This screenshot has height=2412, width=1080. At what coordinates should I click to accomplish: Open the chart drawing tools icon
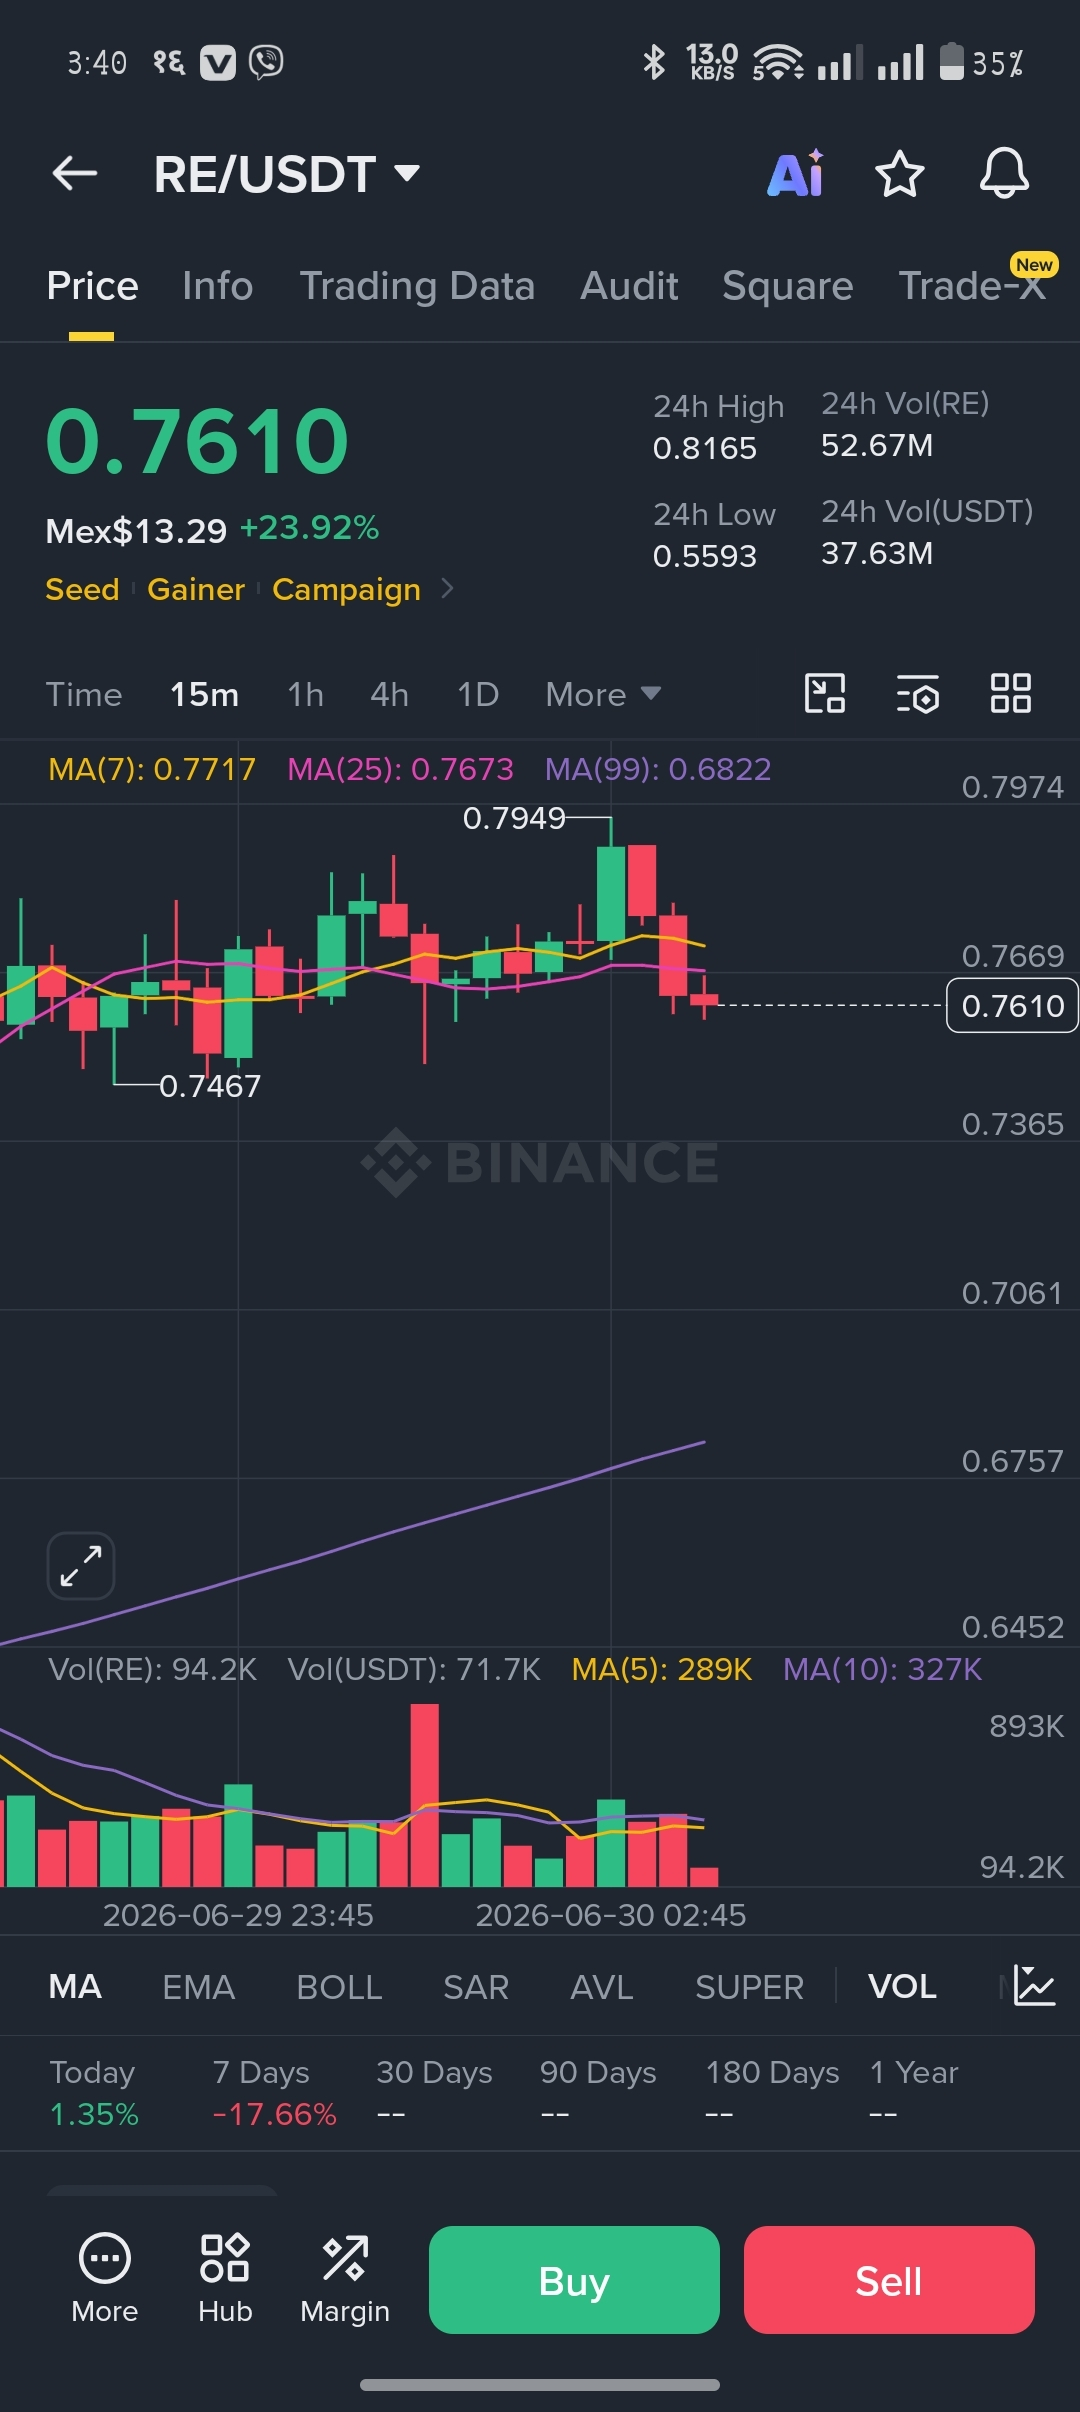pyautogui.click(x=825, y=693)
